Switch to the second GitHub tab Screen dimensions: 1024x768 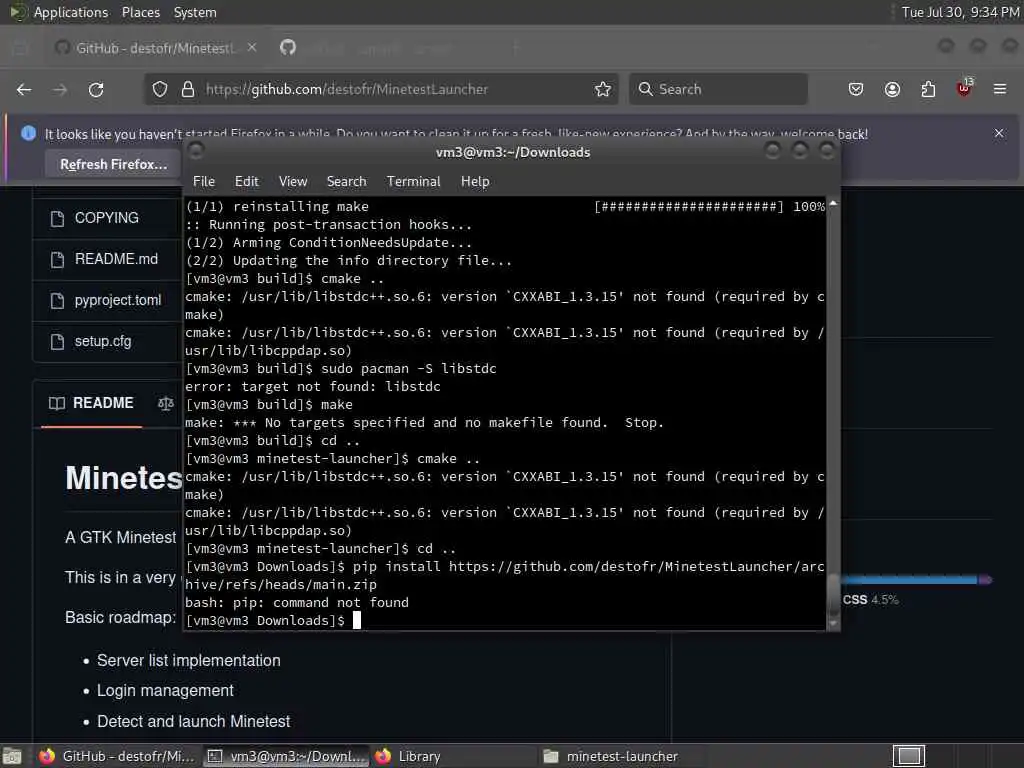288,48
